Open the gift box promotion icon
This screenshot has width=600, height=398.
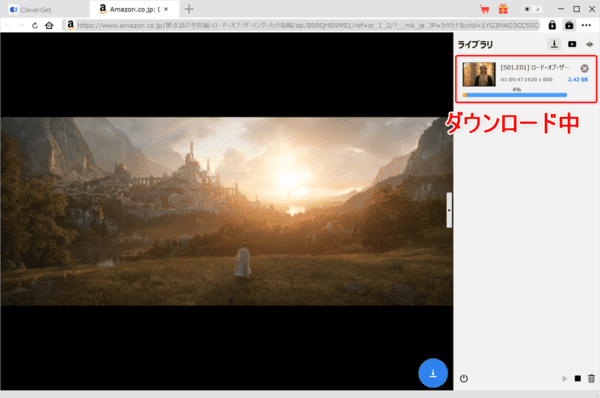click(503, 9)
